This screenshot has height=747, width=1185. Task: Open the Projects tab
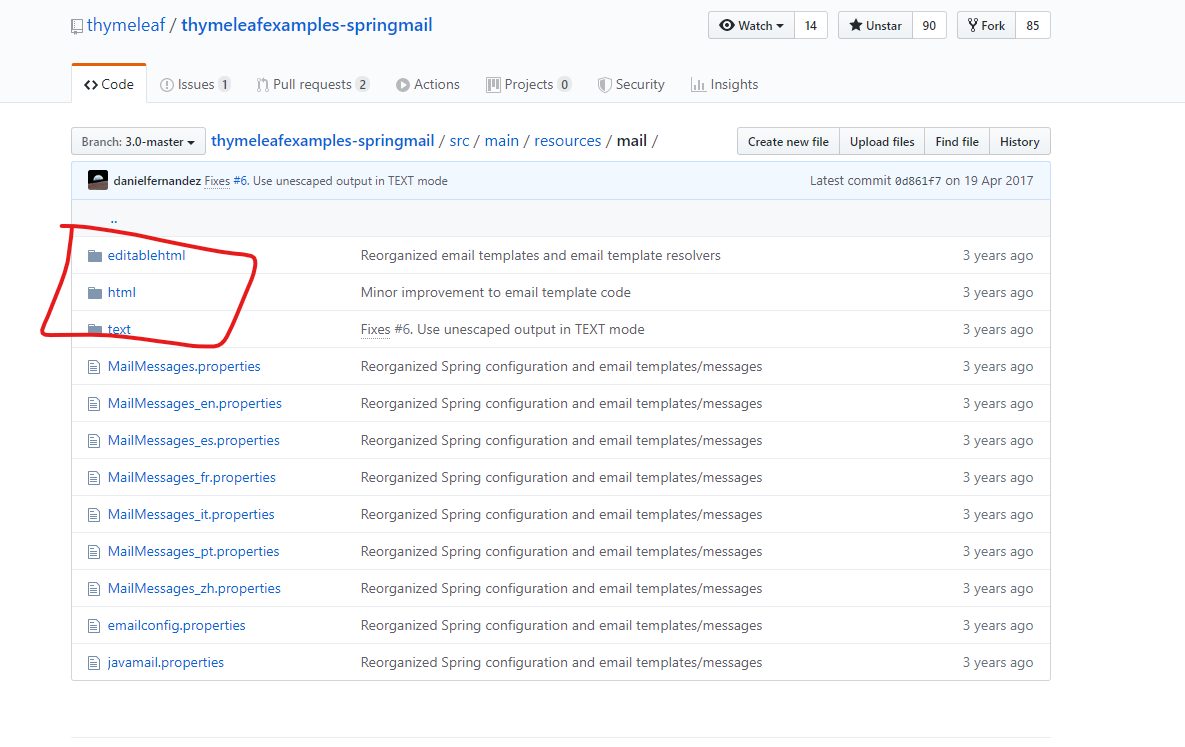point(528,85)
